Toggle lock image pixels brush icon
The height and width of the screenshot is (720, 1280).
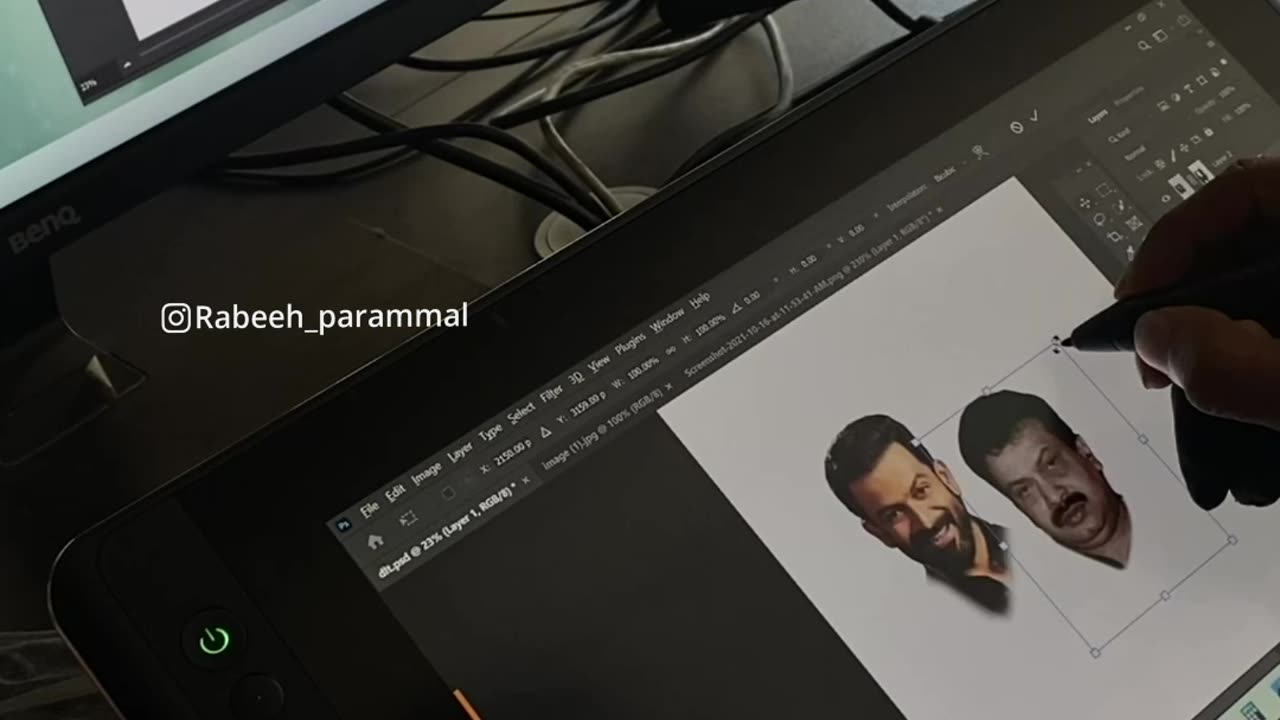tap(1173, 156)
